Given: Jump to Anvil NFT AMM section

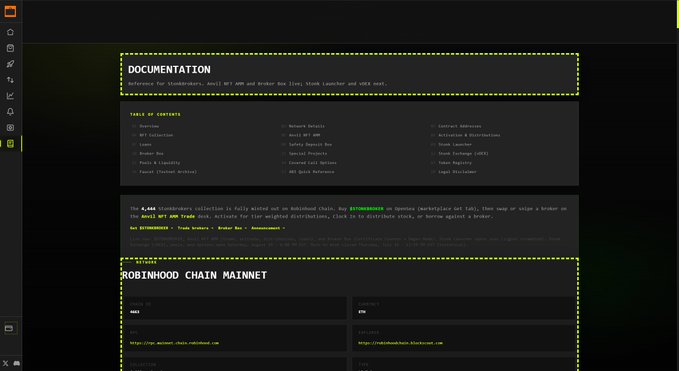Looking at the screenshot, I should pos(304,135).
